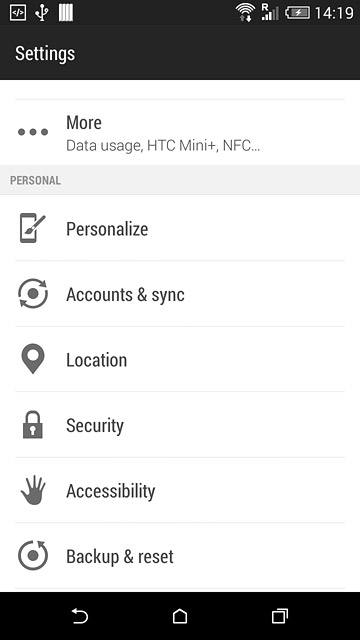
Task: Tap the Security padlock icon
Action: point(33,424)
